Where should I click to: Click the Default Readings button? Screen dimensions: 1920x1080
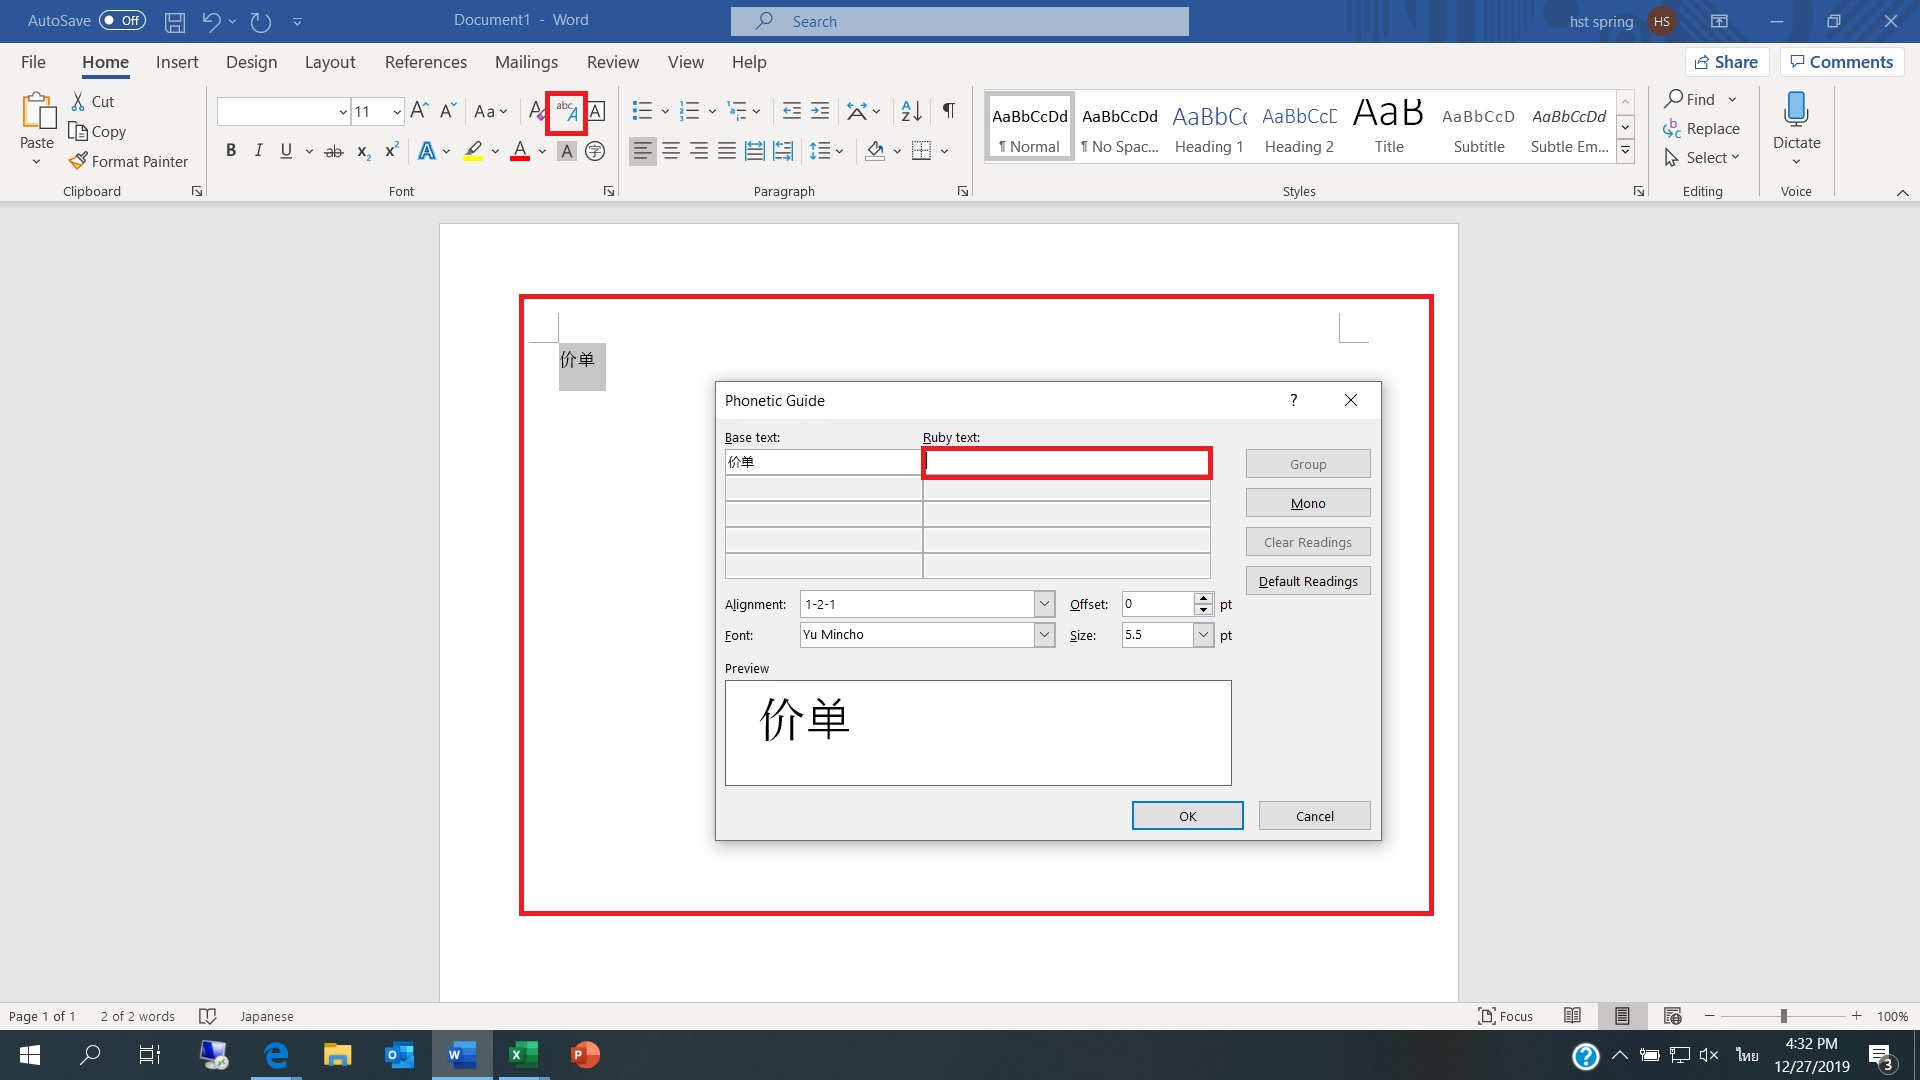click(x=1307, y=581)
